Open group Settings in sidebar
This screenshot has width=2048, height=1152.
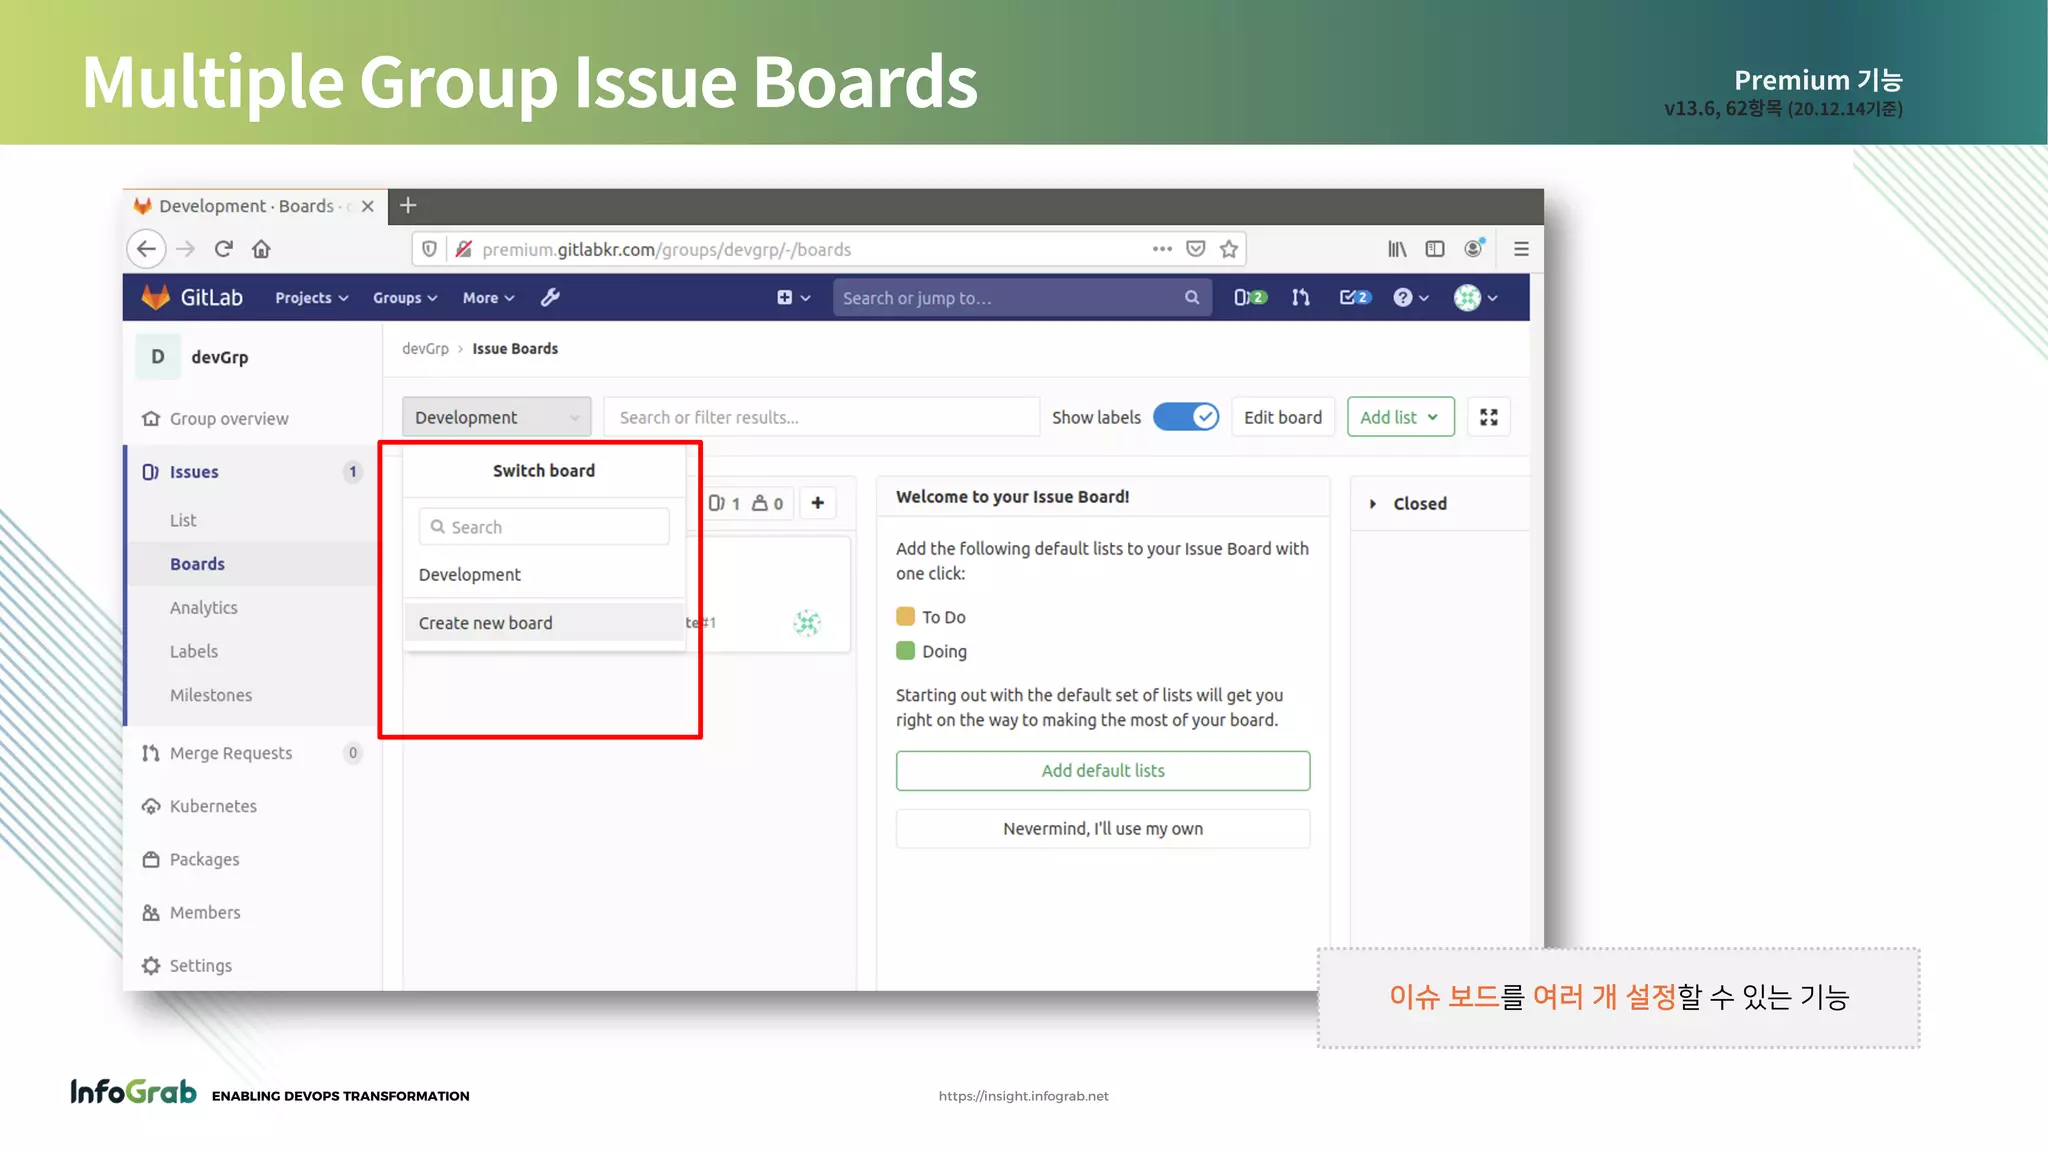(x=200, y=965)
